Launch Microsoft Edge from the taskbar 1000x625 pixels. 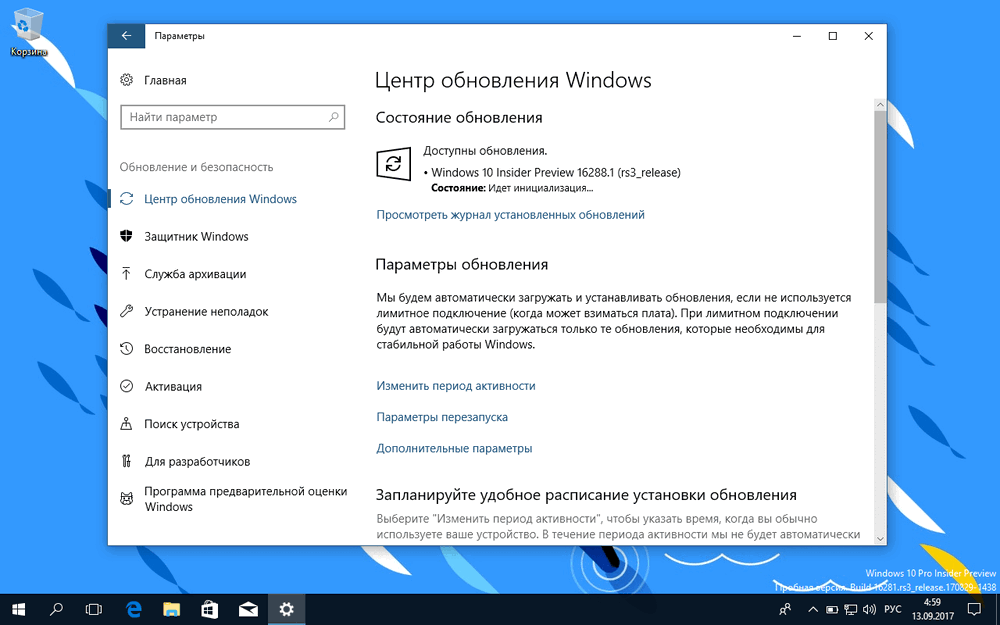(x=134, y=608)
